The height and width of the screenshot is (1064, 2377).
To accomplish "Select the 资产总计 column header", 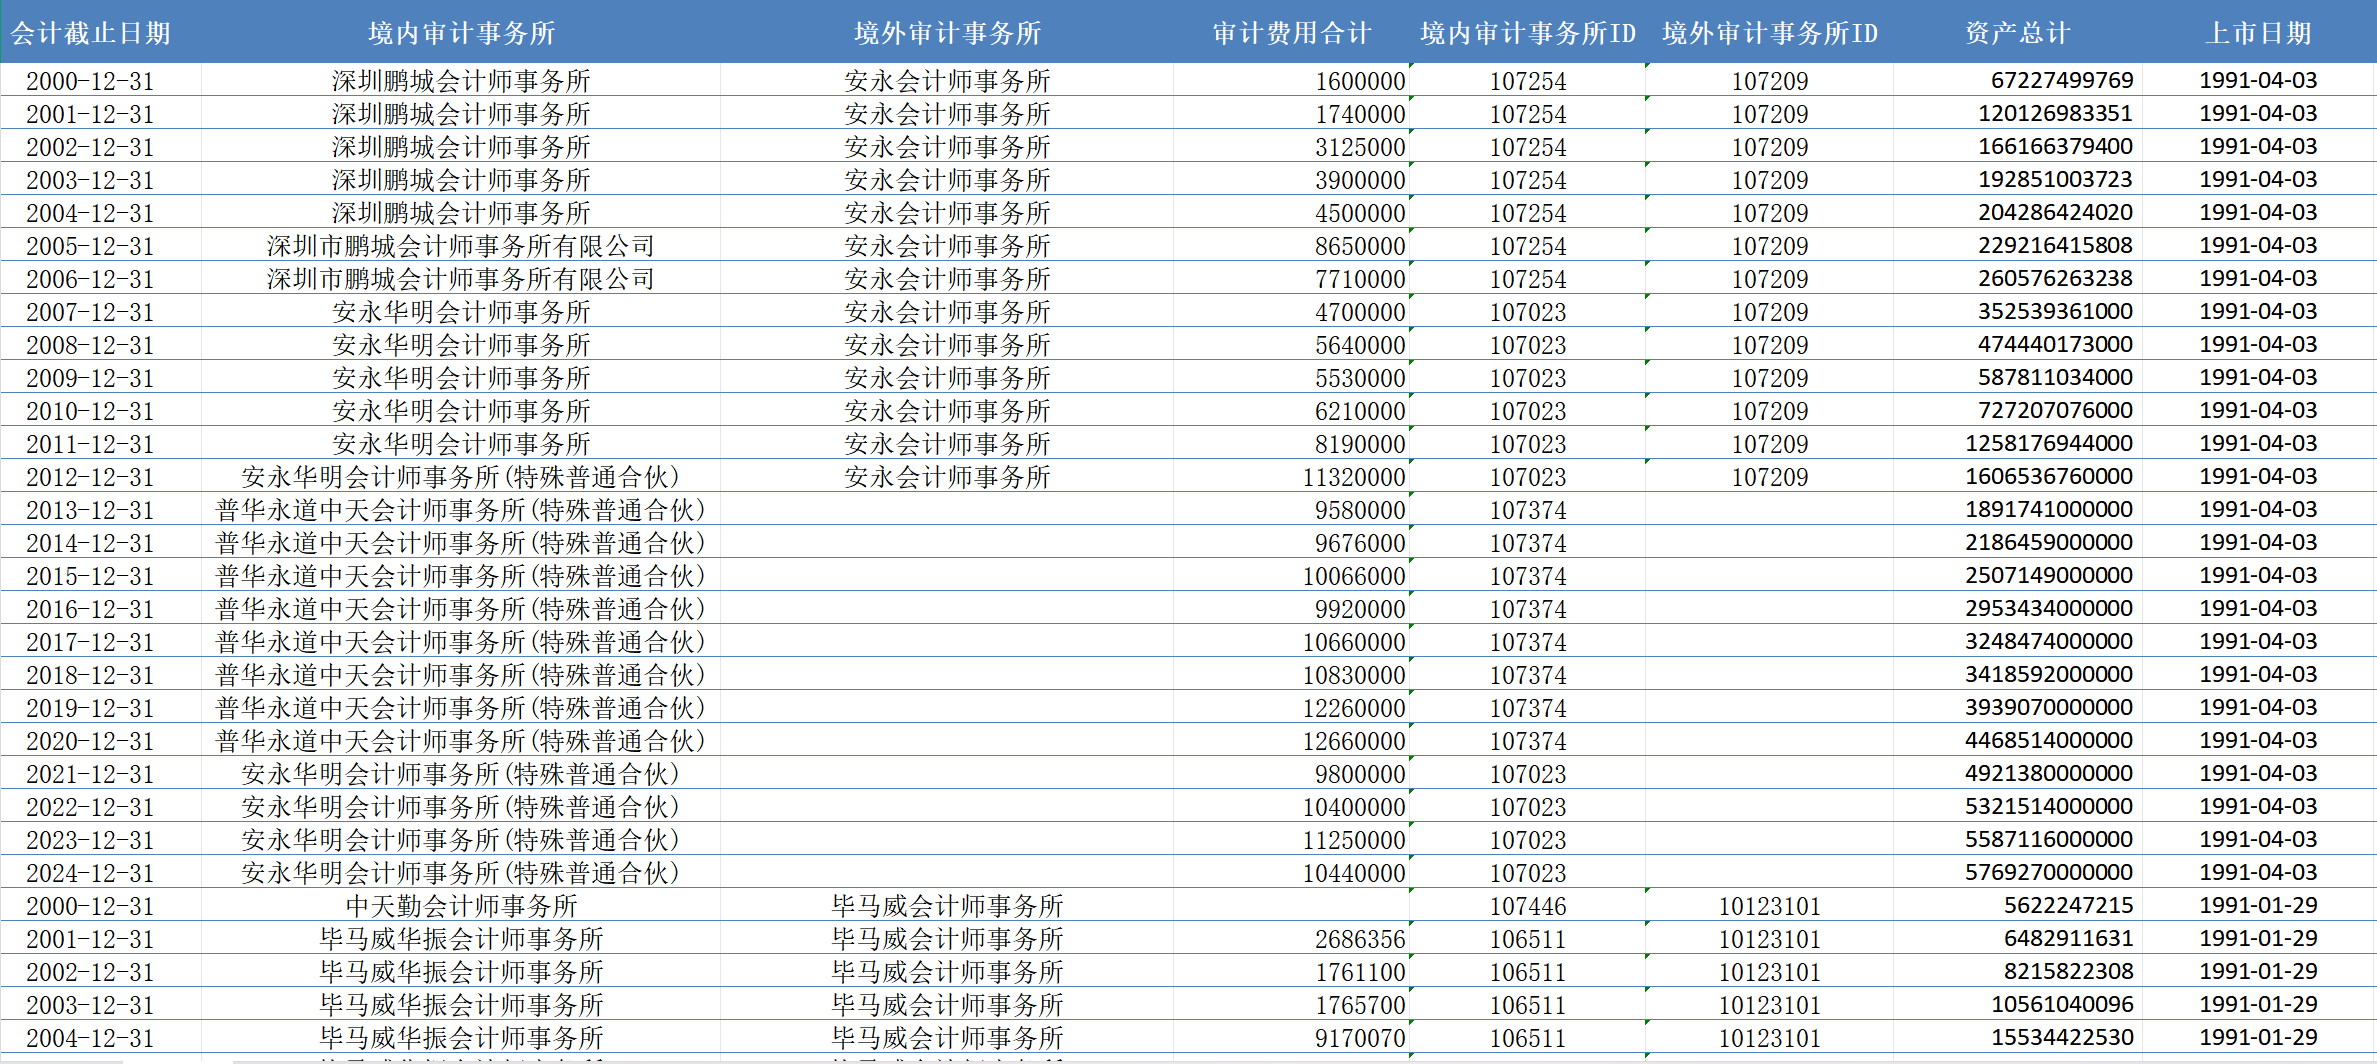I will (2017, 33).
